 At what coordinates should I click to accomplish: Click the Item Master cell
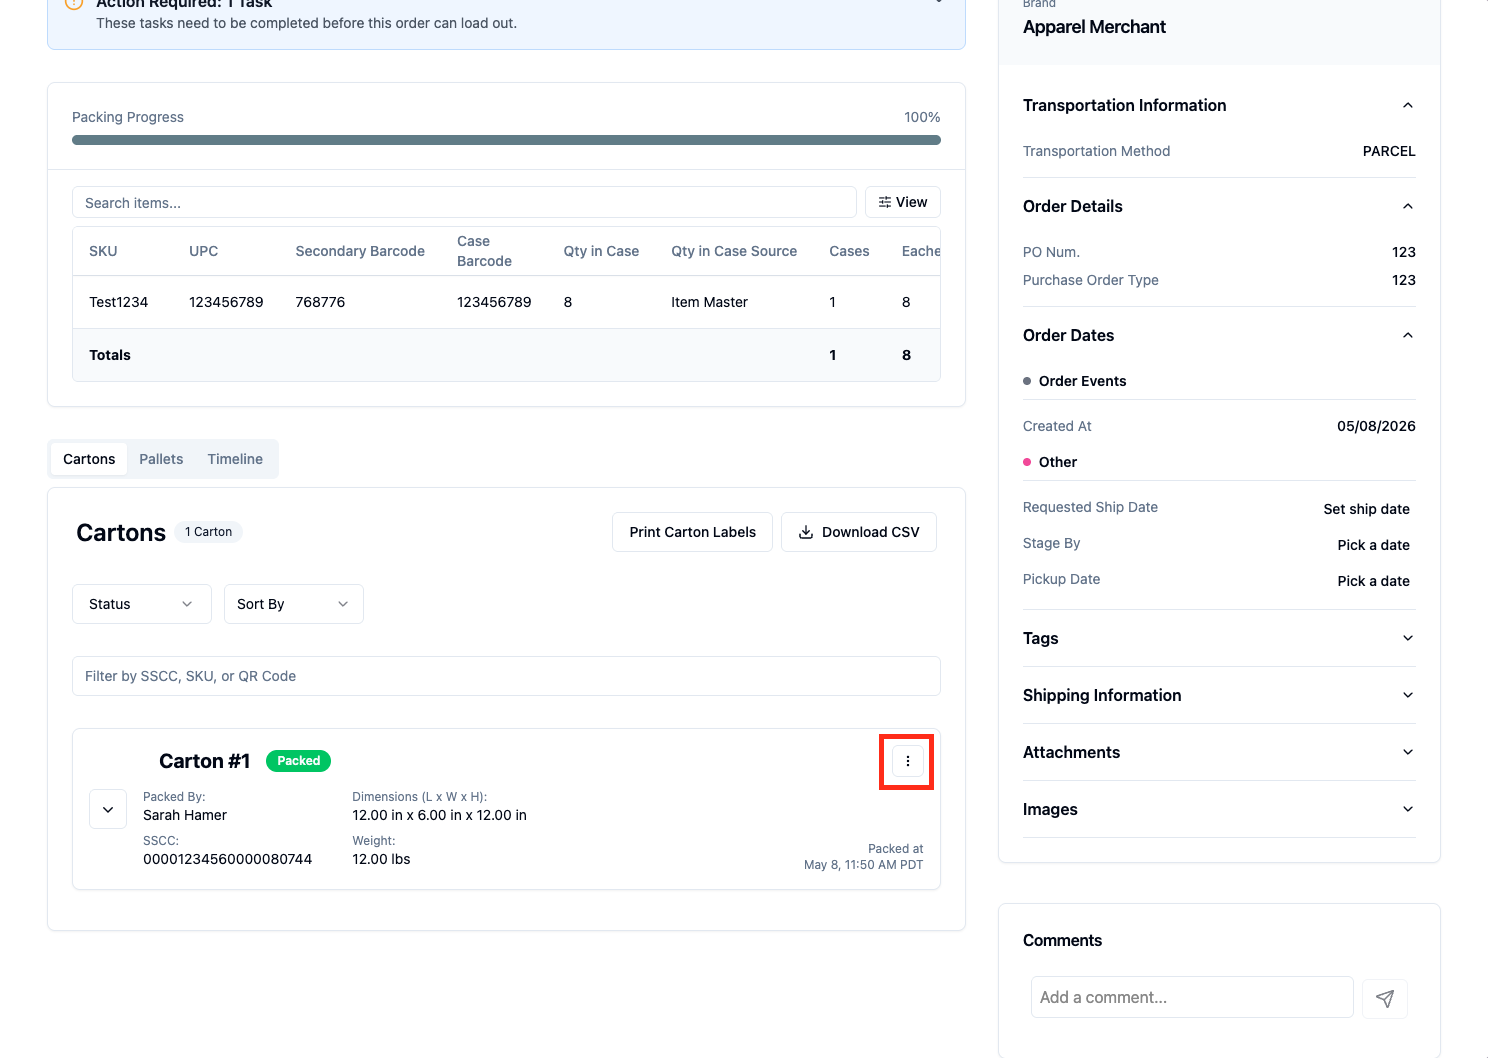tap(709, 302)
